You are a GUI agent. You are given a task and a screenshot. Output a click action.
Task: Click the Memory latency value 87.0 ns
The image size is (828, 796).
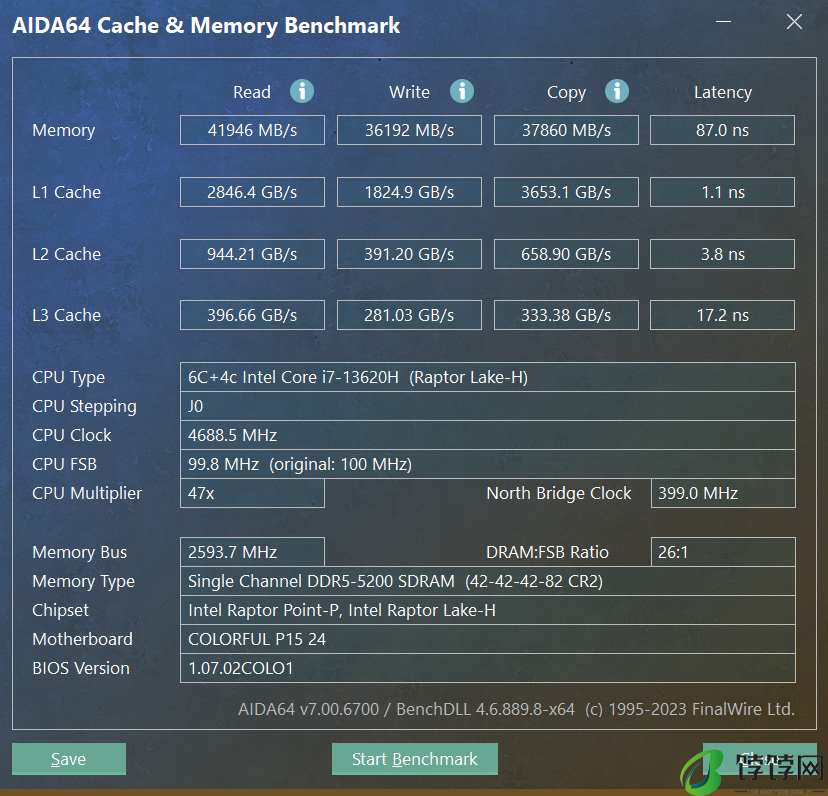(722, 130)
